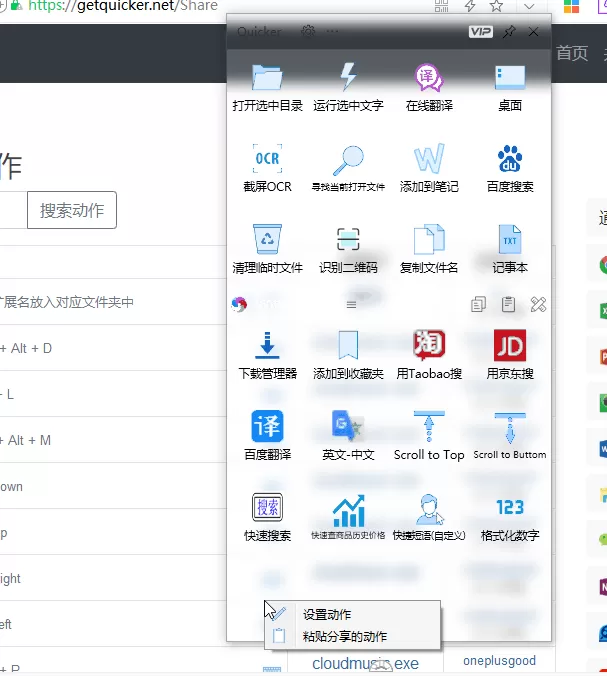Open the 快捷短语(自定义) person icon
This screenshot has width=607, height=676.
pyautogui.click(x=429, y=509)
